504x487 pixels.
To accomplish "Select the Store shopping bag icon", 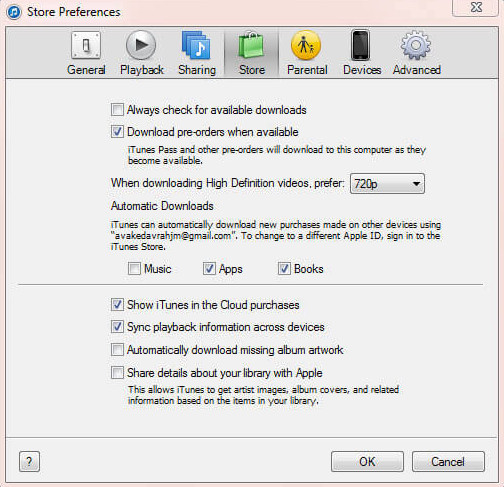I will coord(252,46).
